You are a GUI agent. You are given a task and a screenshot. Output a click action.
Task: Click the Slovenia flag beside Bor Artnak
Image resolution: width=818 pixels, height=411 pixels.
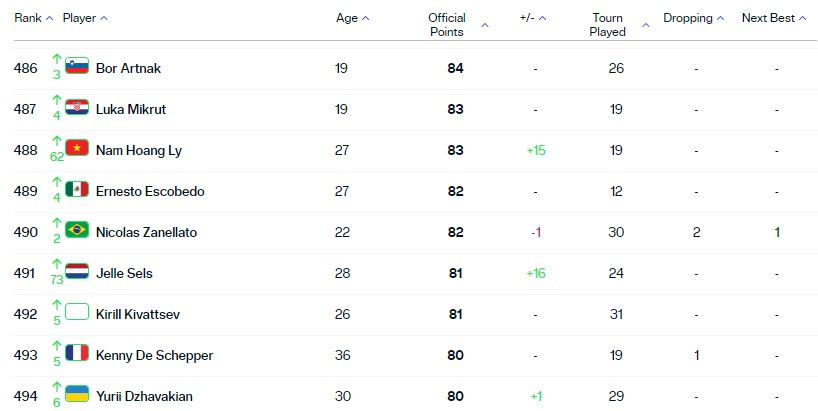pyautogui.click(x=77, y=66)
